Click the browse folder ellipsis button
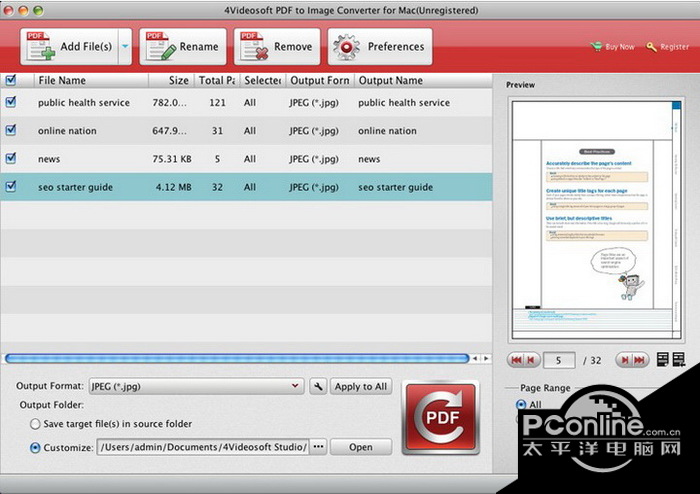Screen dimensions: 700x494 318,447
